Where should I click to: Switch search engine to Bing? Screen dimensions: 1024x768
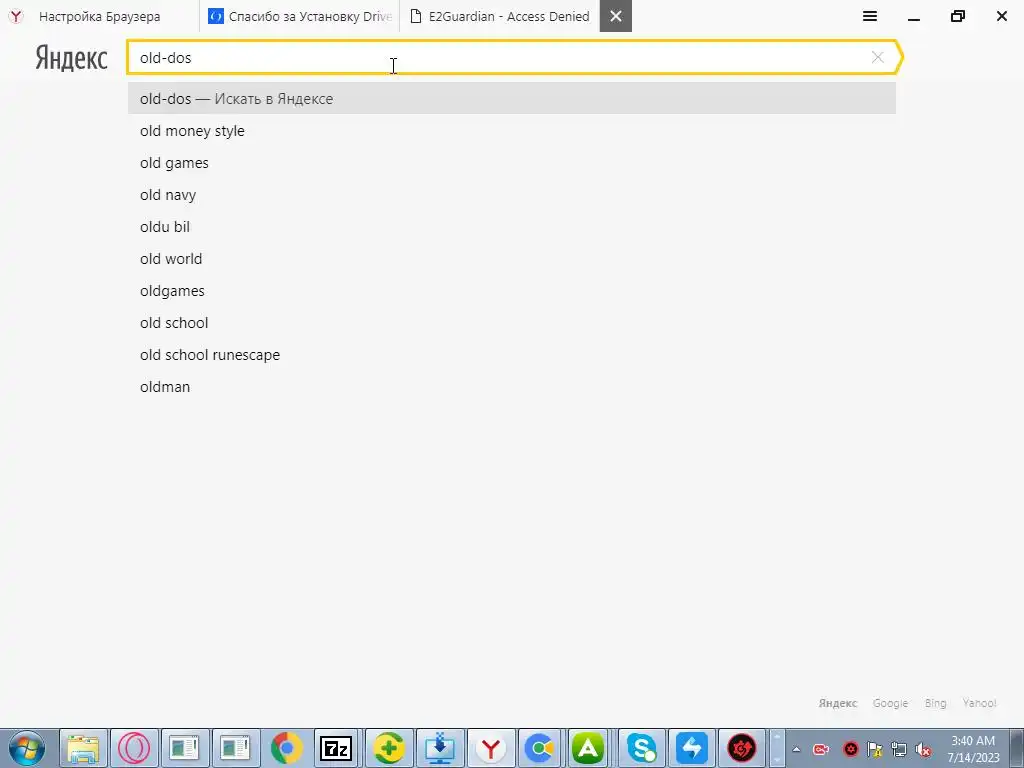[935, 703]
